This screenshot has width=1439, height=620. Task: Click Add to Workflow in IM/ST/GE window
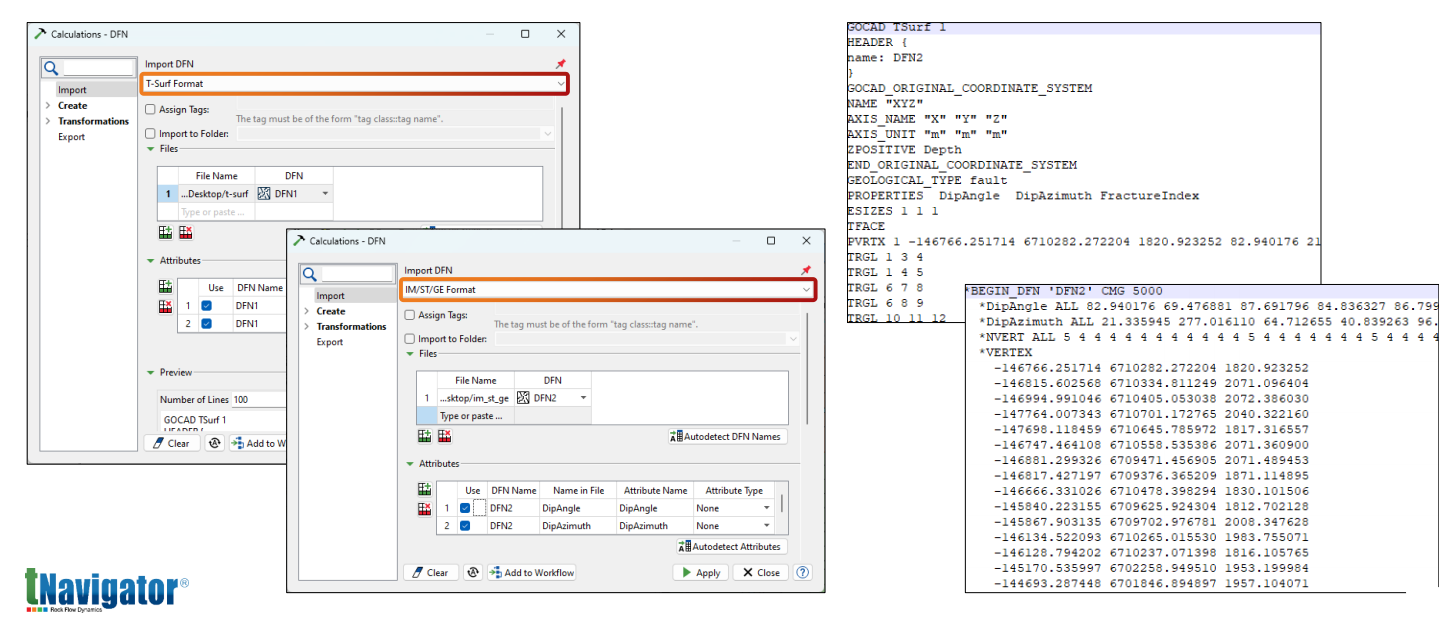[532, 573]
